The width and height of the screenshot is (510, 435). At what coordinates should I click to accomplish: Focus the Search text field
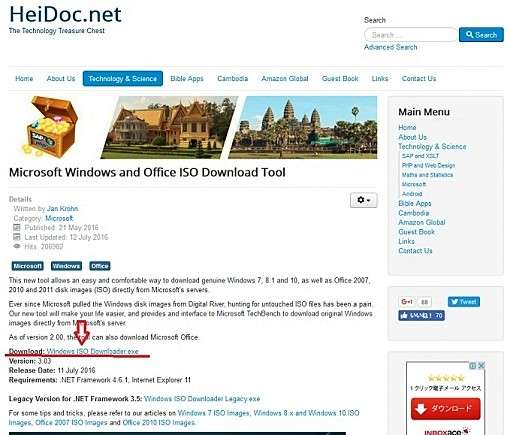pos(411,35)
